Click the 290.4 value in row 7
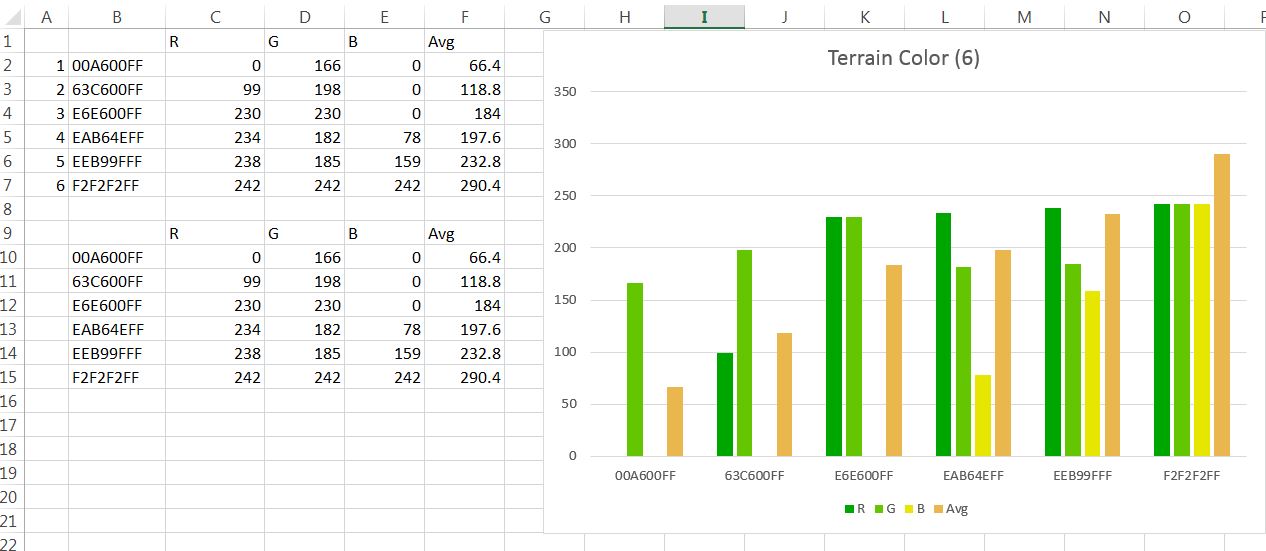This screenshot has width=1266, height=551. (x=464, y=185)
